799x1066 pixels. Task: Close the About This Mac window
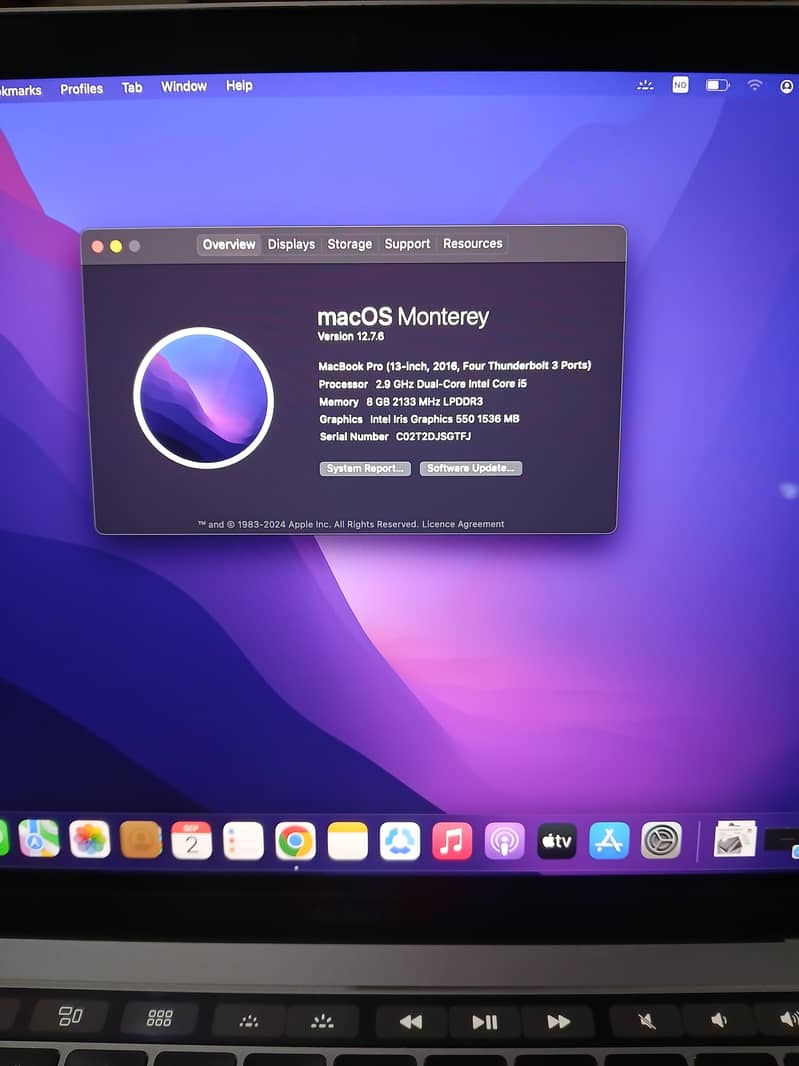point(98,246)
